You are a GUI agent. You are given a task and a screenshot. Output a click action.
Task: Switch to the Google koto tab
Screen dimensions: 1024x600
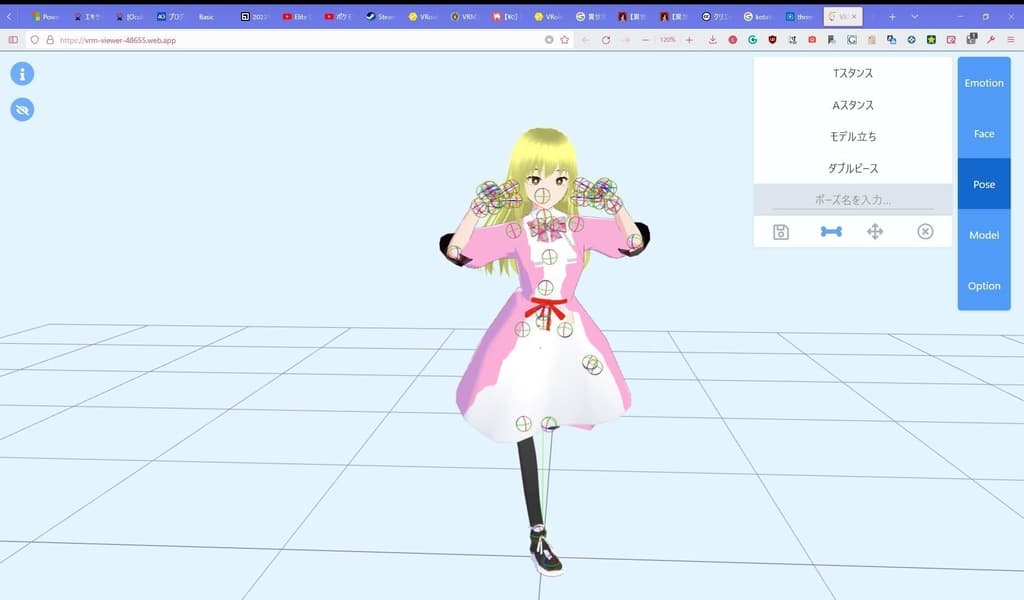pyautogui.click(x=758, y=16)
